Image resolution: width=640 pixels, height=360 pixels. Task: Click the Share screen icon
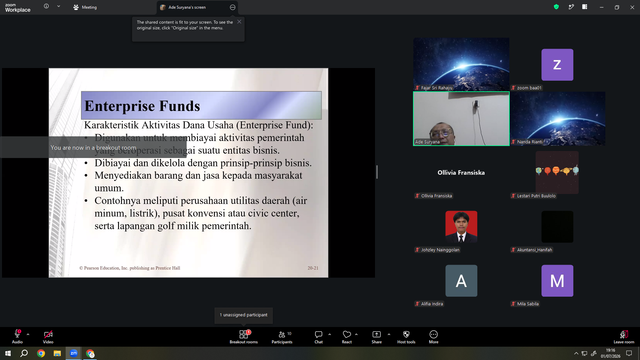pos(376,334)
